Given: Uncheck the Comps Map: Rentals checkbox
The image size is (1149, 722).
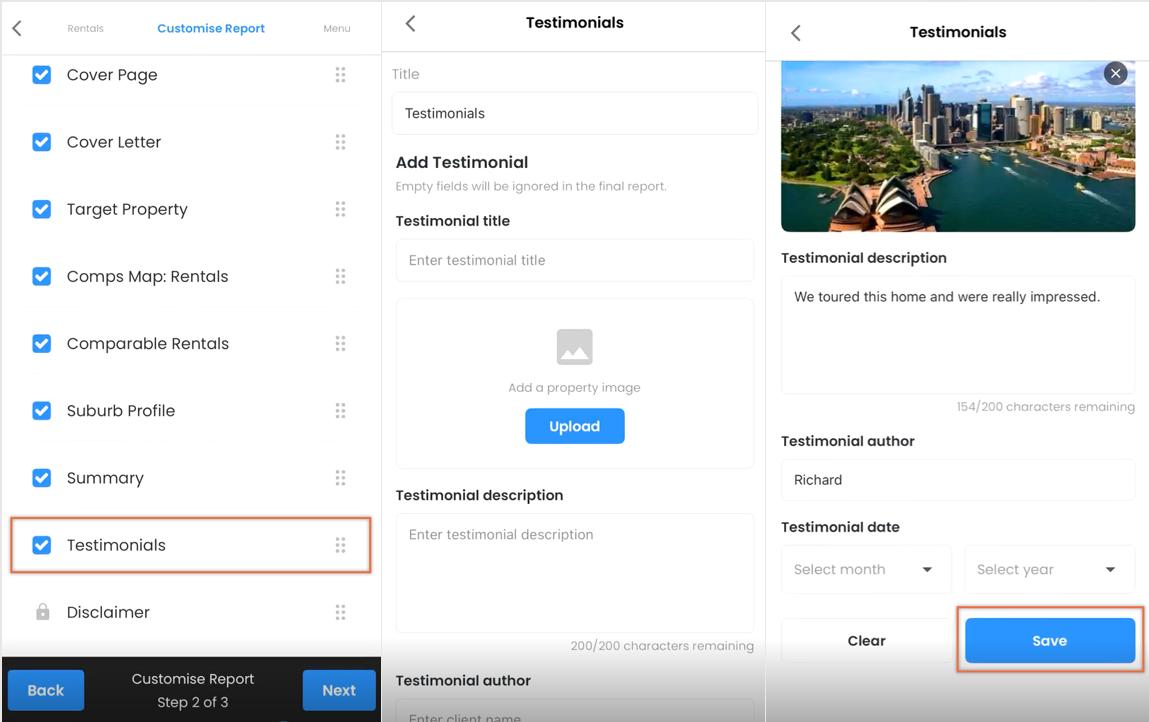Looking at the screenshot, I should pyautogui.click(x=42, y=276).
